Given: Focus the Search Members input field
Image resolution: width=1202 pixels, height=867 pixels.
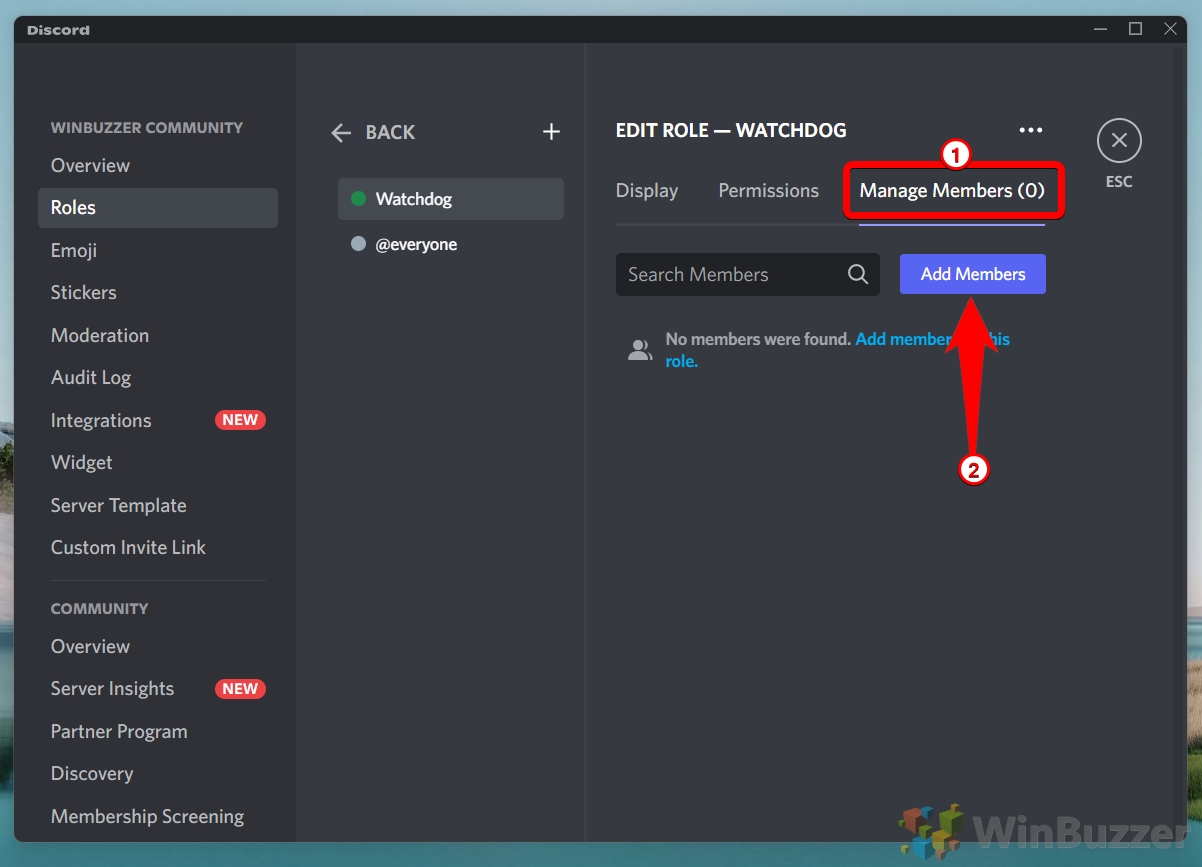Looking at the screenshot, I should [x=748, y=274].
